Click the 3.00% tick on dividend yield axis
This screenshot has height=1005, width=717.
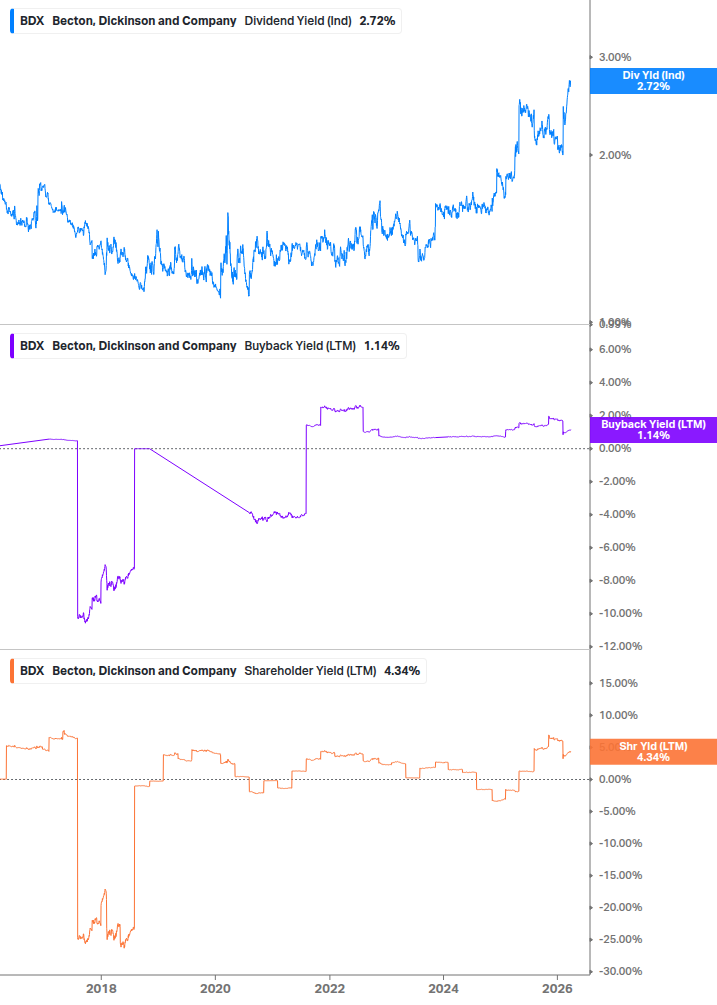coord(614,57)
